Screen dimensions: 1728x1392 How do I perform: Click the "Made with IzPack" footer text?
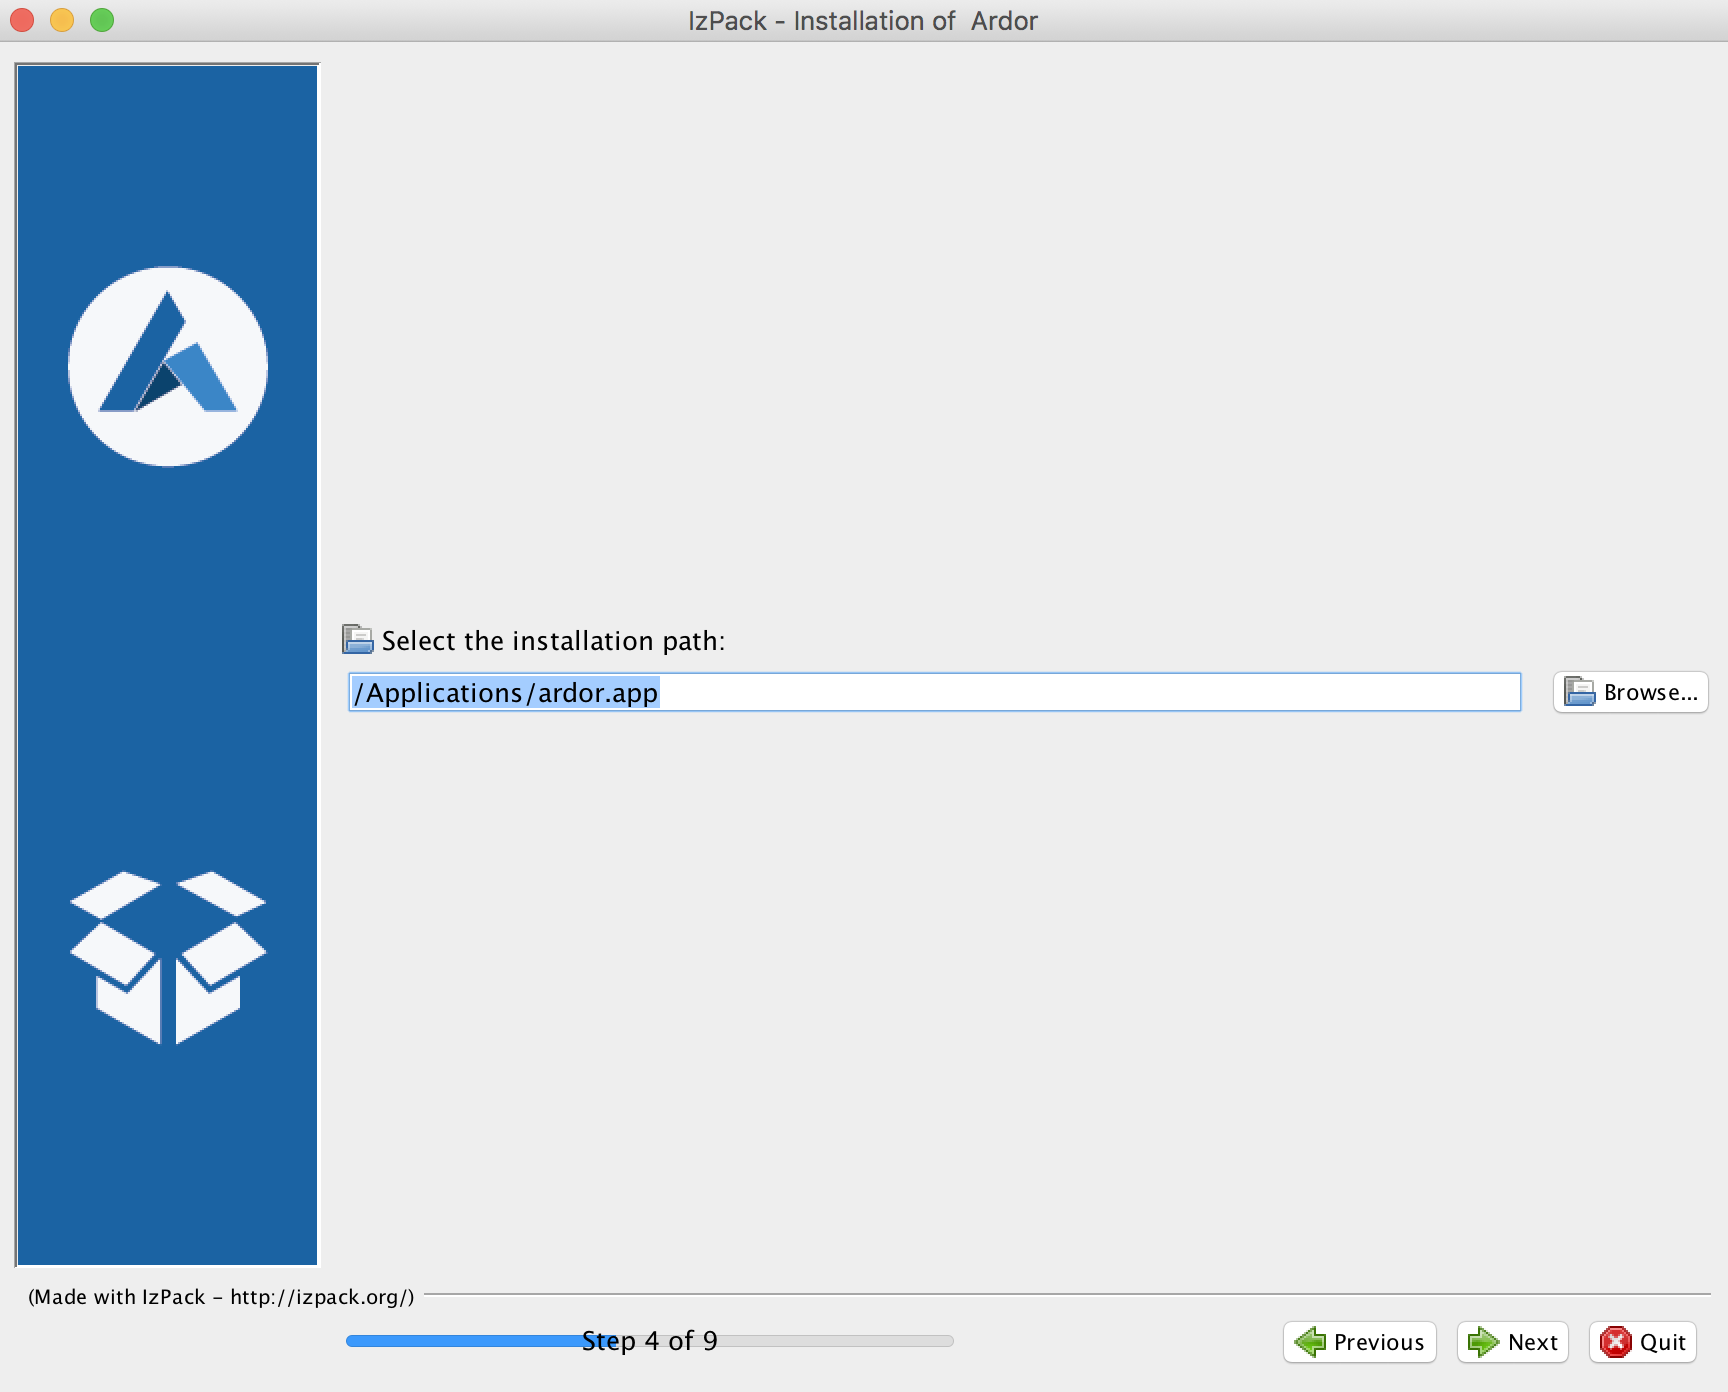pyautogui.click(x=221, y=1297)
